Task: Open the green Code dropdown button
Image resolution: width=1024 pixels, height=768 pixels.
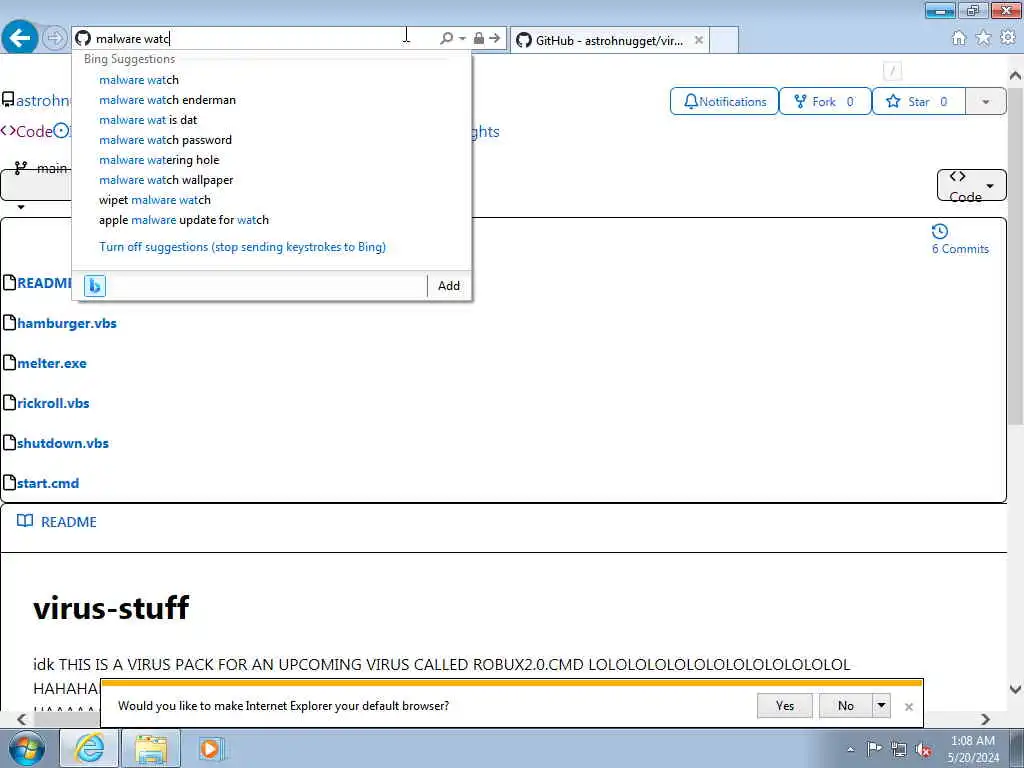Action: coord(971,186)
